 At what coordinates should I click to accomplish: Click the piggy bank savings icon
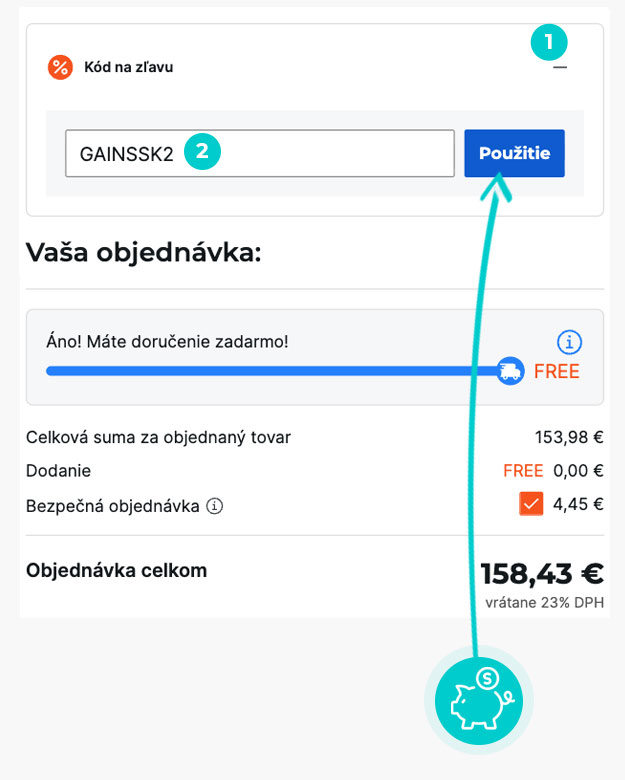click(479, 697)
